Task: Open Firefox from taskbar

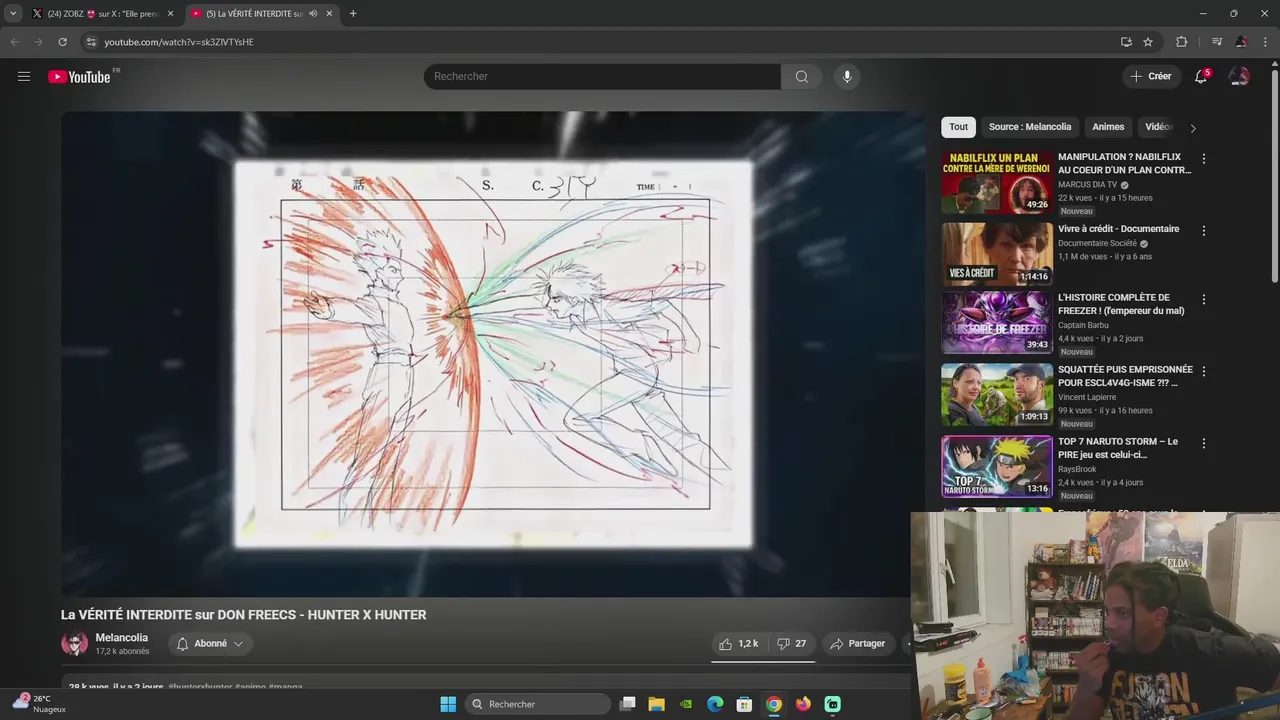Action: point(803,704)
